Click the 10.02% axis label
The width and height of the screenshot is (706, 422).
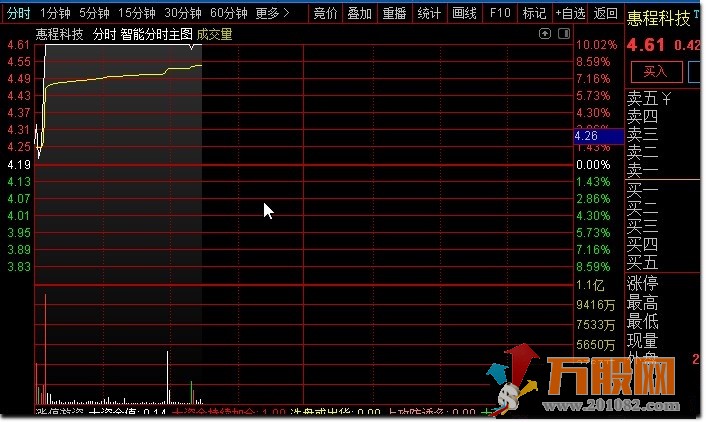[x=596, y=45]
